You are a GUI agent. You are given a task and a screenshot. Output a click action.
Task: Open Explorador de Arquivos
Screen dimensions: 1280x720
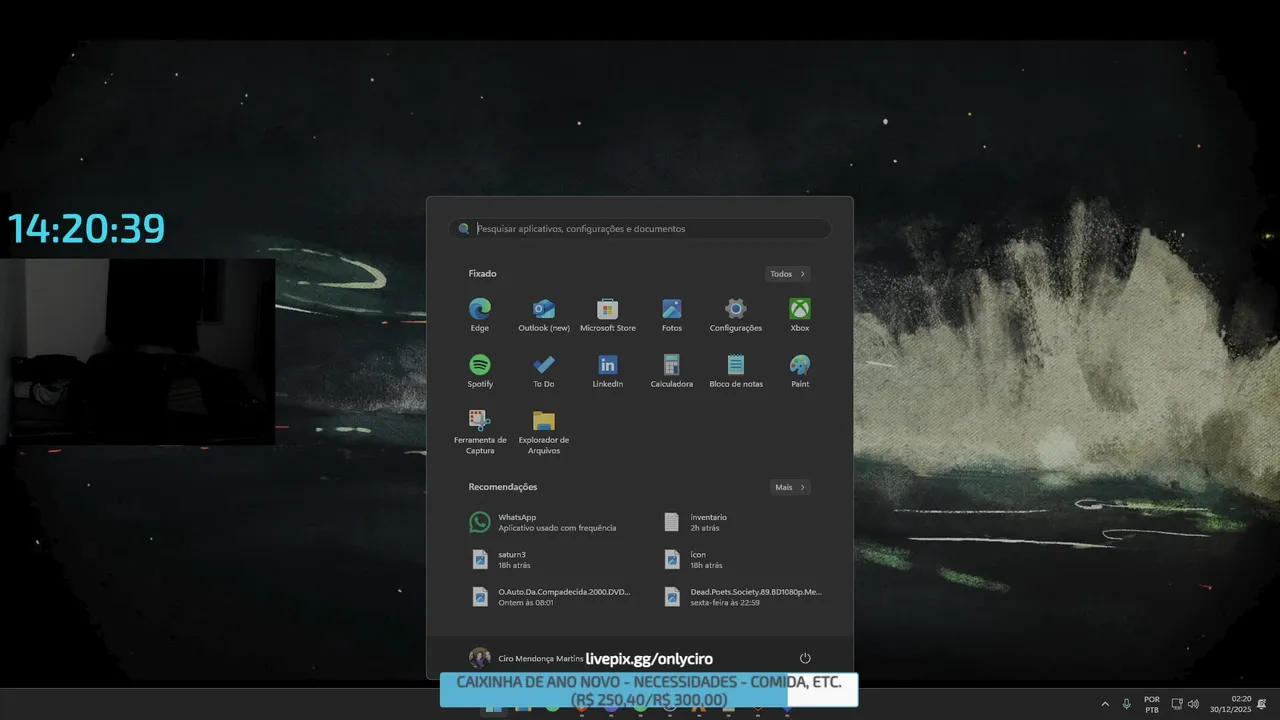[x=544, y=432]
